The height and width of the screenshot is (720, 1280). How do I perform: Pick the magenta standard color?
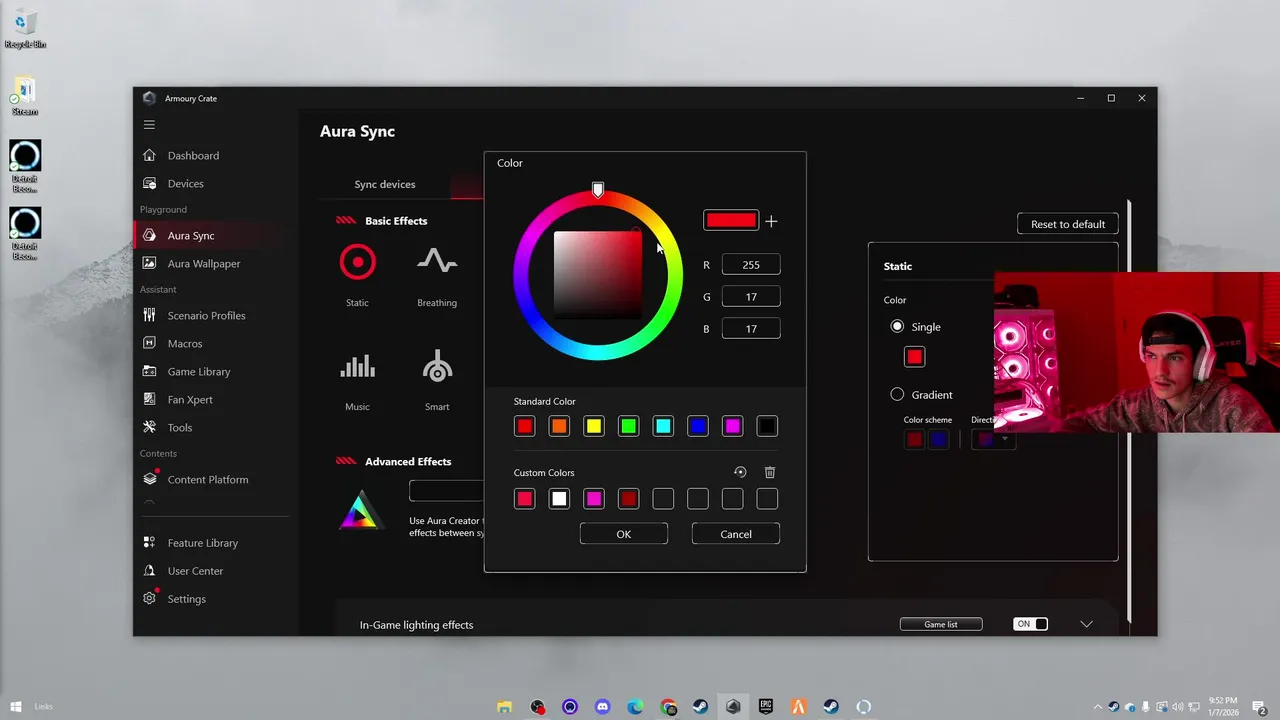point(732,427)
